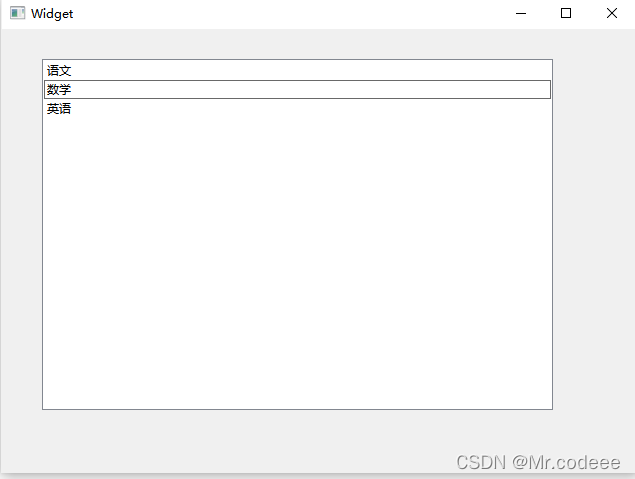Image resolution: width=635 pixels, height=479 pixels.
Task: Click blank row space after the 英语 text
Action: (311, 109)
